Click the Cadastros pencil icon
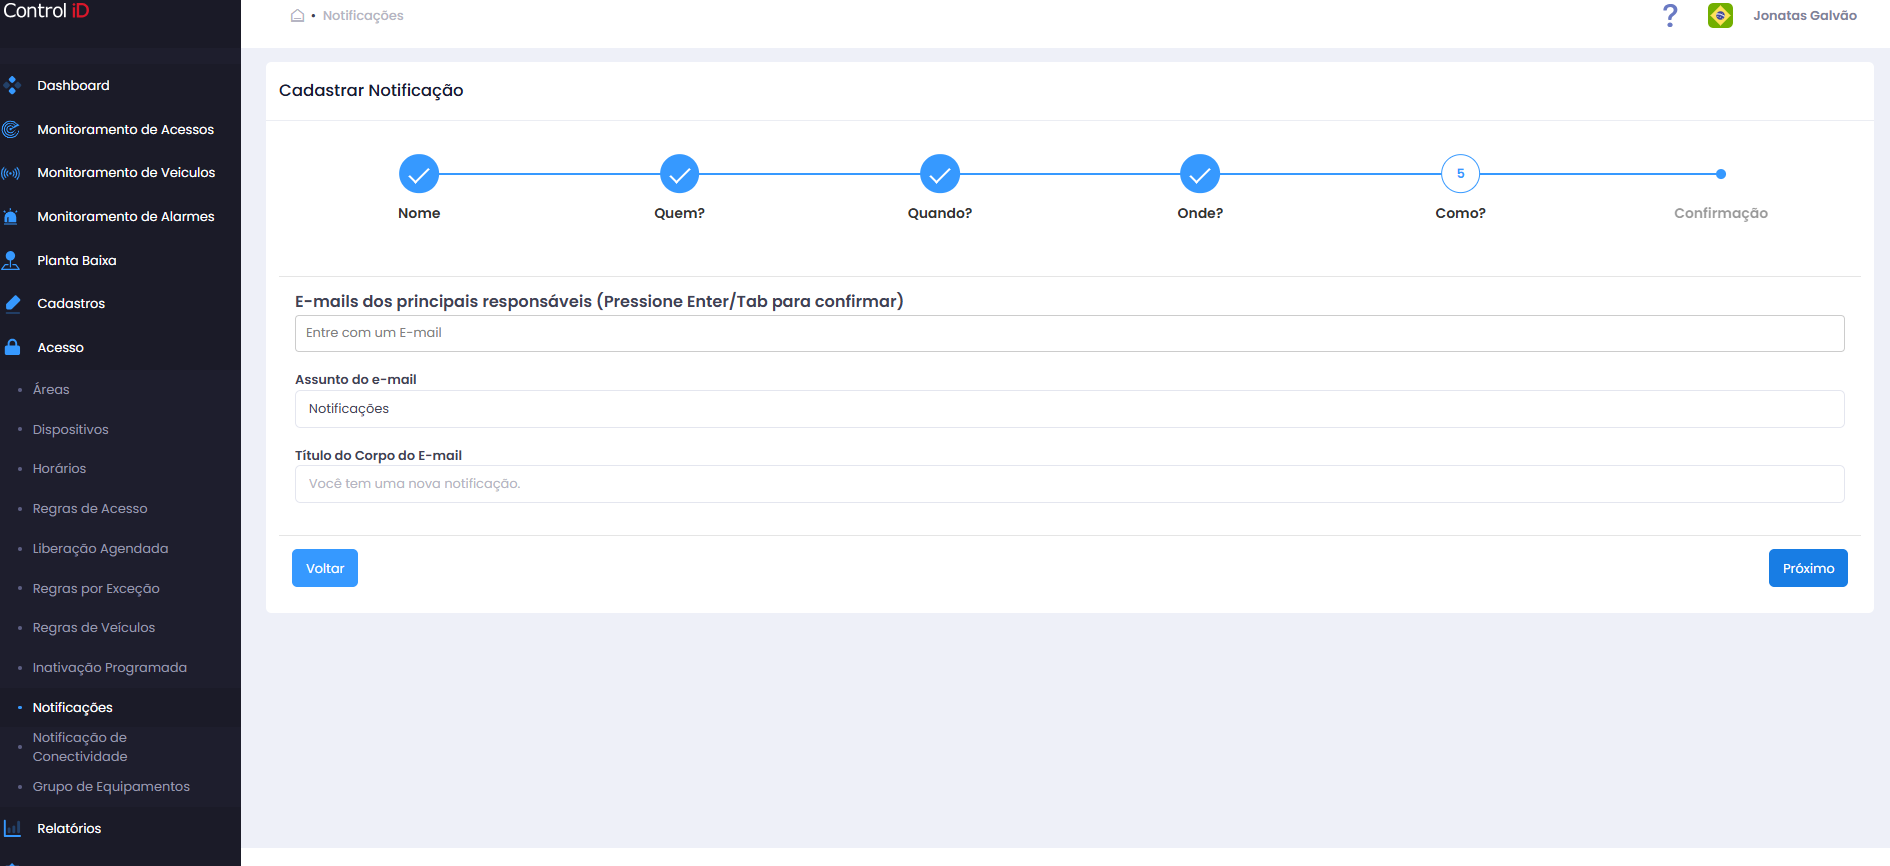Screen dimensions: 1890x866 (12, 303)
